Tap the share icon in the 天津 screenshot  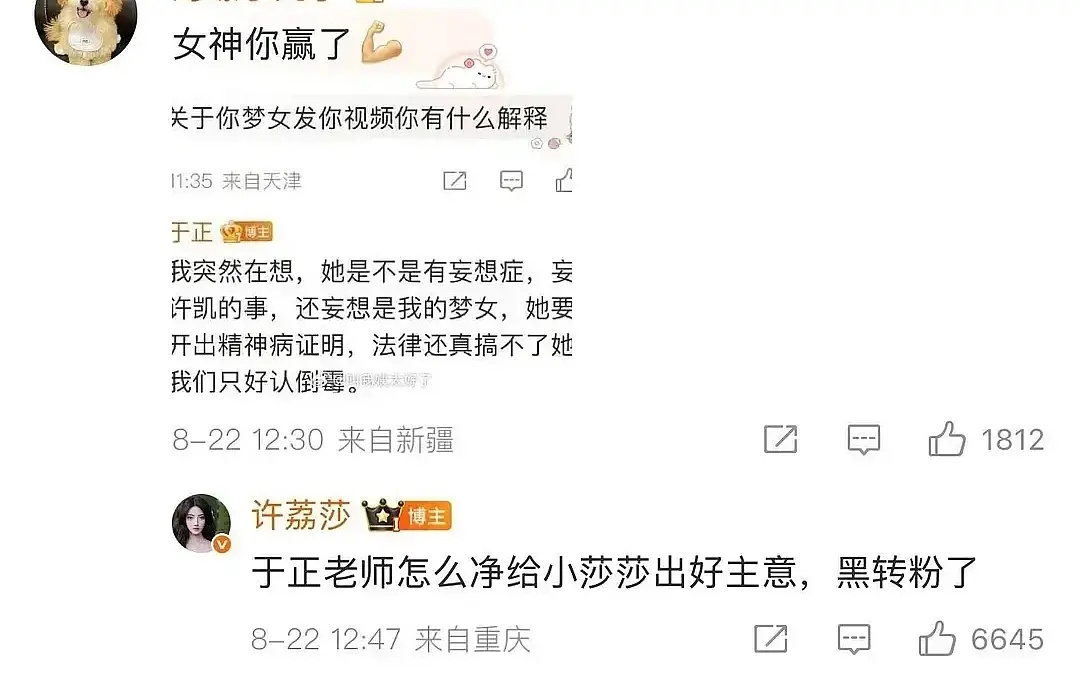point(455,181)
